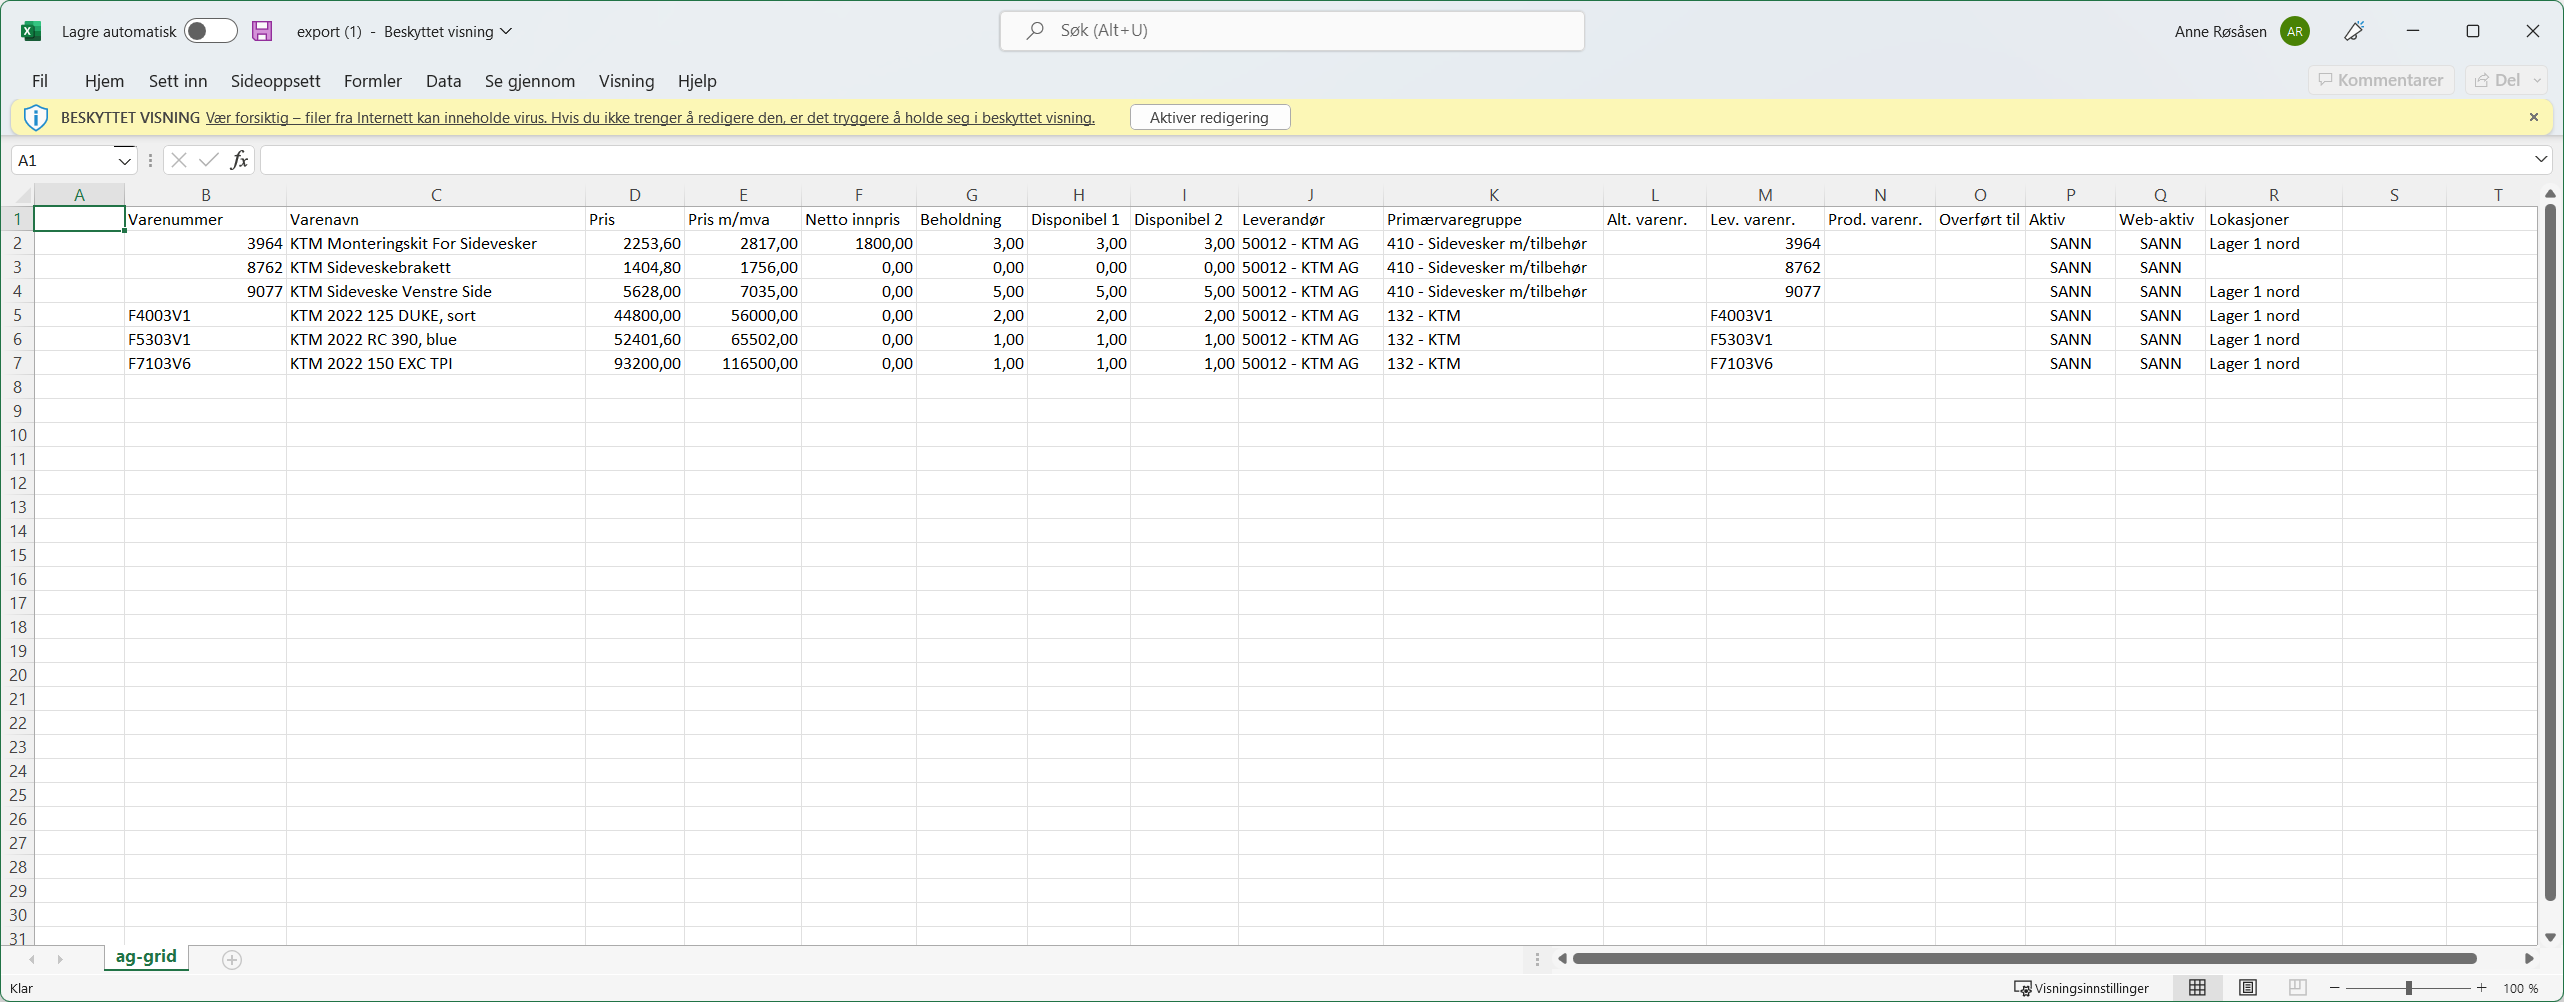Viewport: 2564px width, 1002px height.
Task: Click the horizontal scroll left arrow
Action: (x=1562, y=959)
